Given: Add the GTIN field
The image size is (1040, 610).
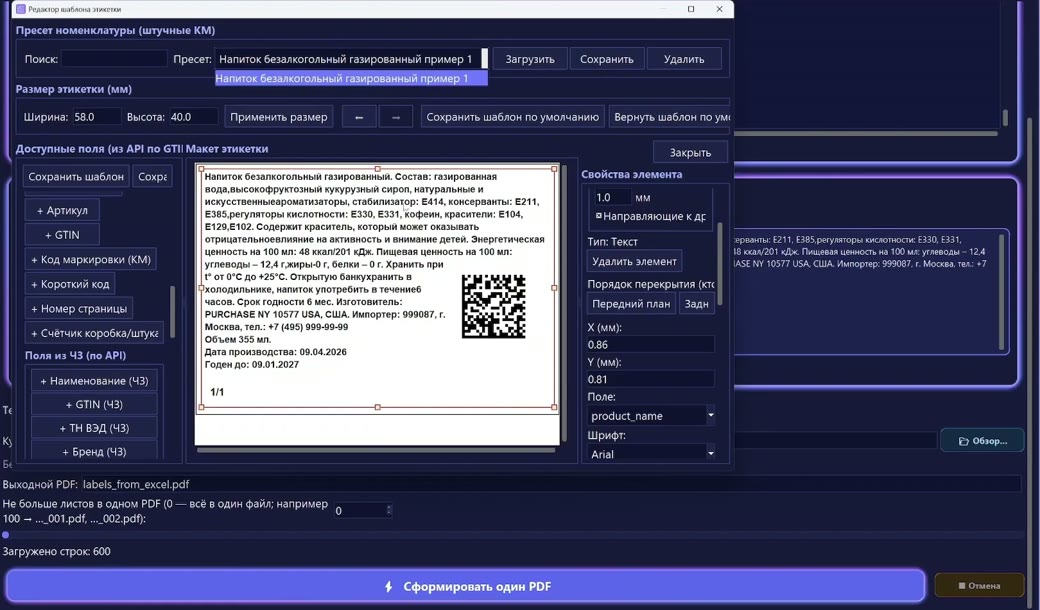Looking at the screenshot, I should coord(62,235).
